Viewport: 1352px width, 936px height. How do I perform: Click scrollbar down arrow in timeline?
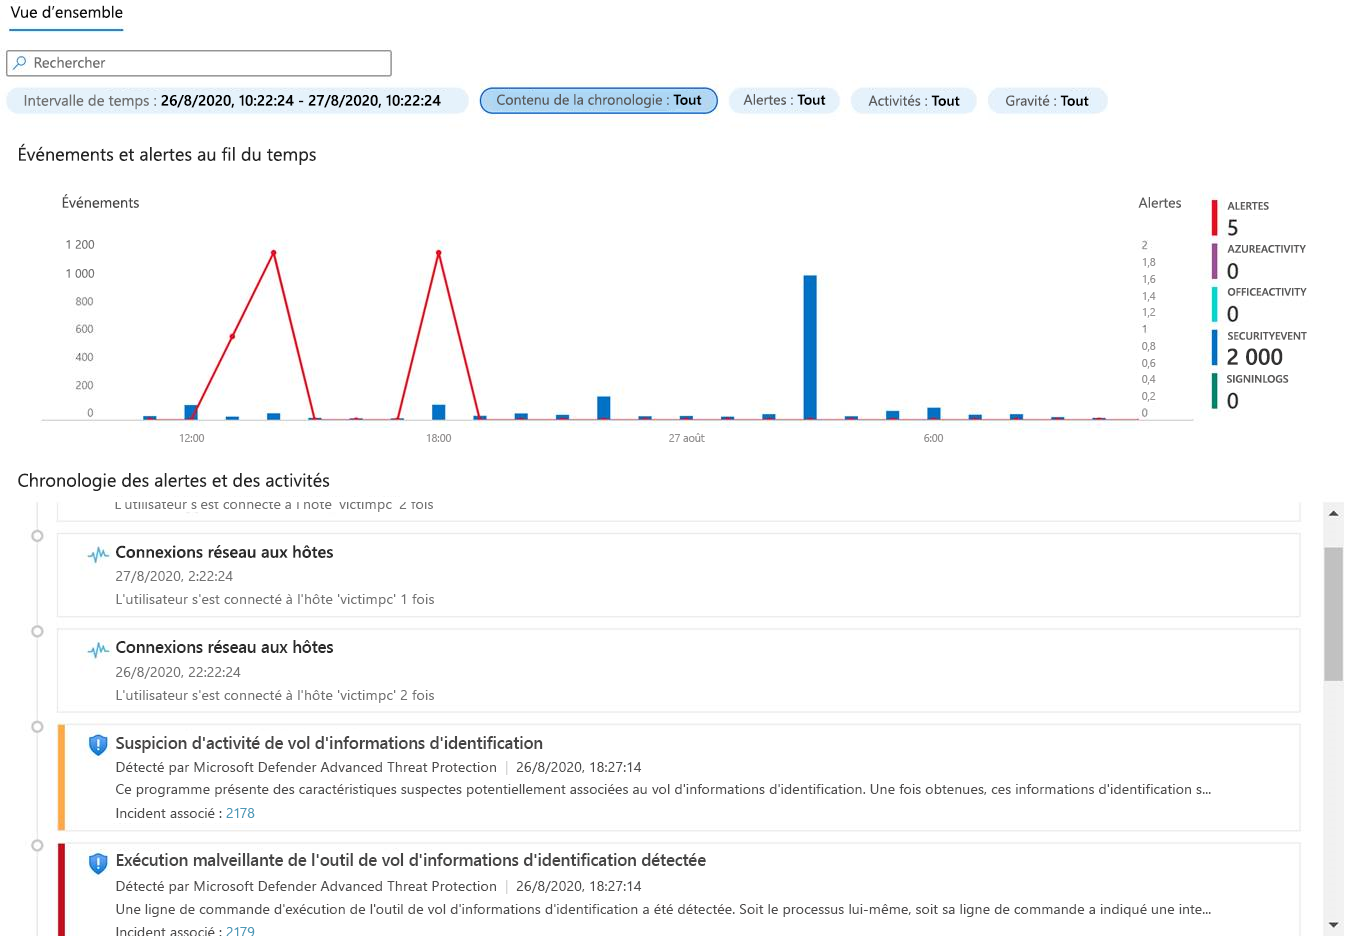(1333, 925)
